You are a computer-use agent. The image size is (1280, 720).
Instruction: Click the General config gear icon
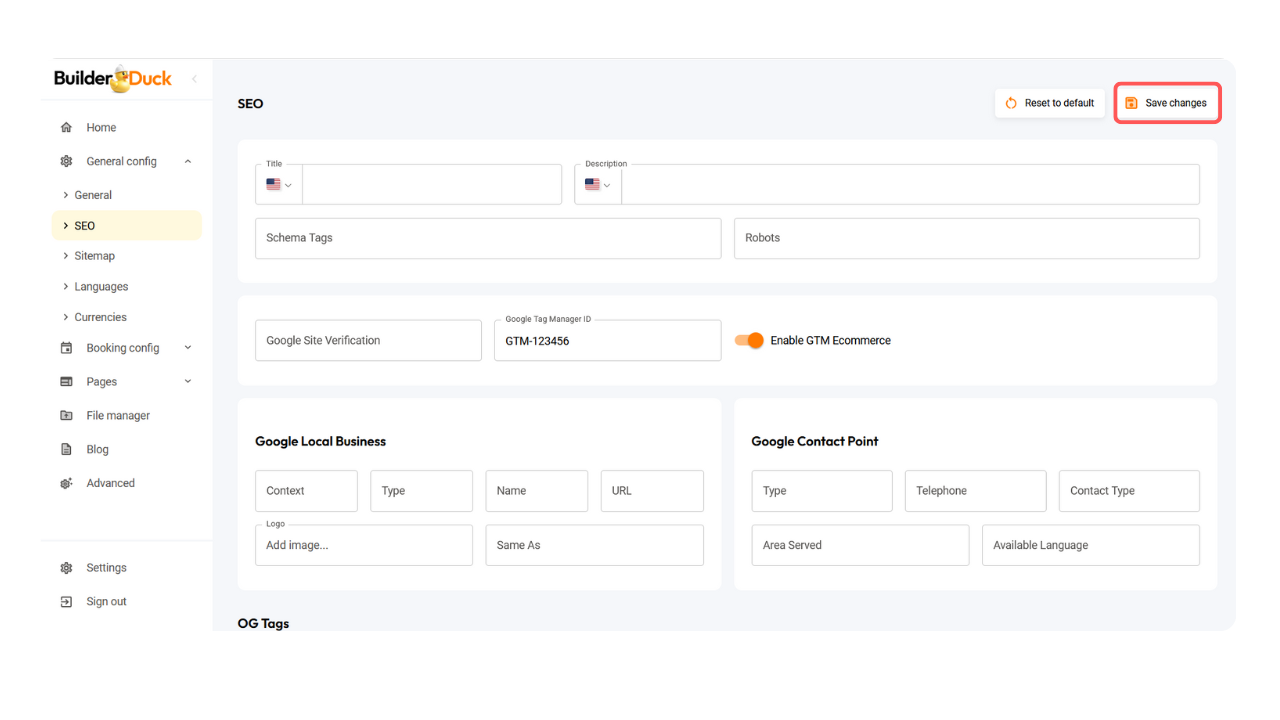[x=66, y=161]
